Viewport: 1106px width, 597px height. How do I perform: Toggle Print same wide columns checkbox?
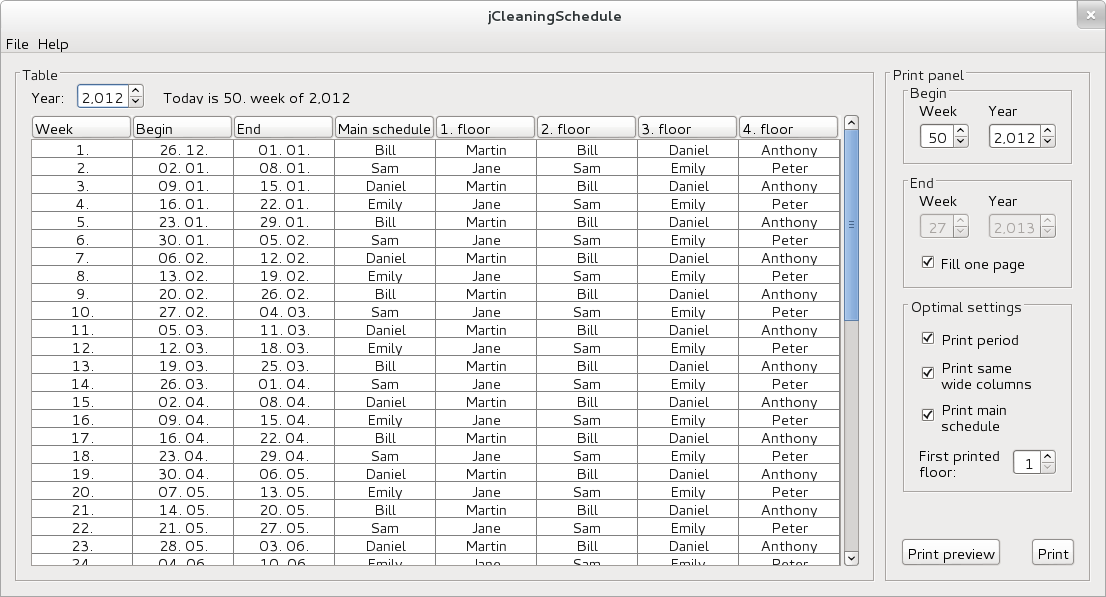coord(928,373)
